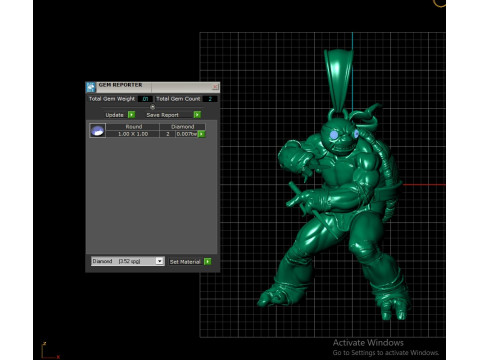The image size is (480, 360).
Task: Click the pendant bail on the turtle model
Action: coord(338,80)
